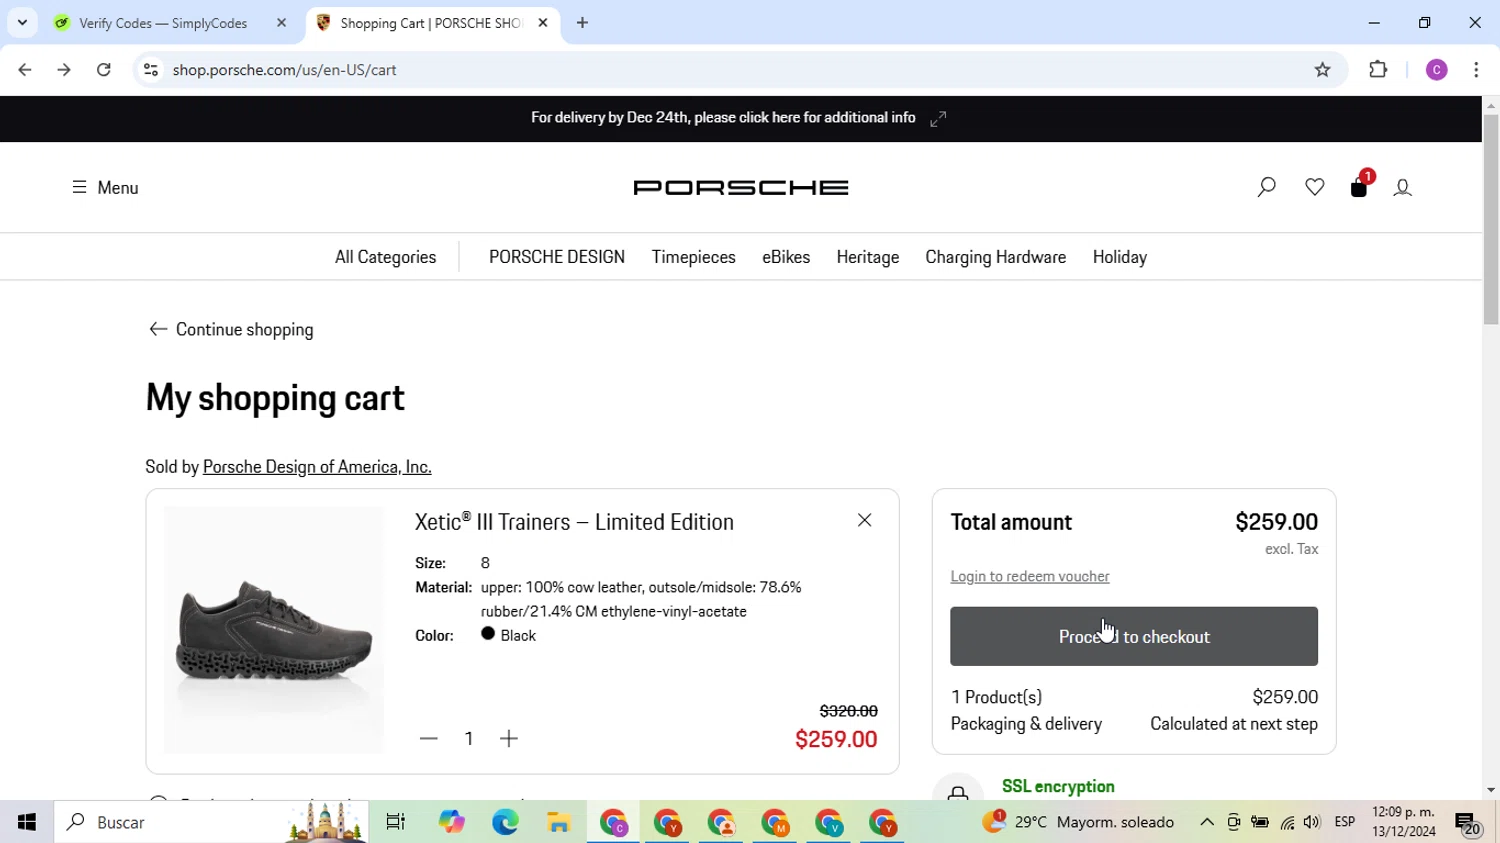Increase trainers quantity with plus
The image size is (1500, 843).
coord(509,739)
